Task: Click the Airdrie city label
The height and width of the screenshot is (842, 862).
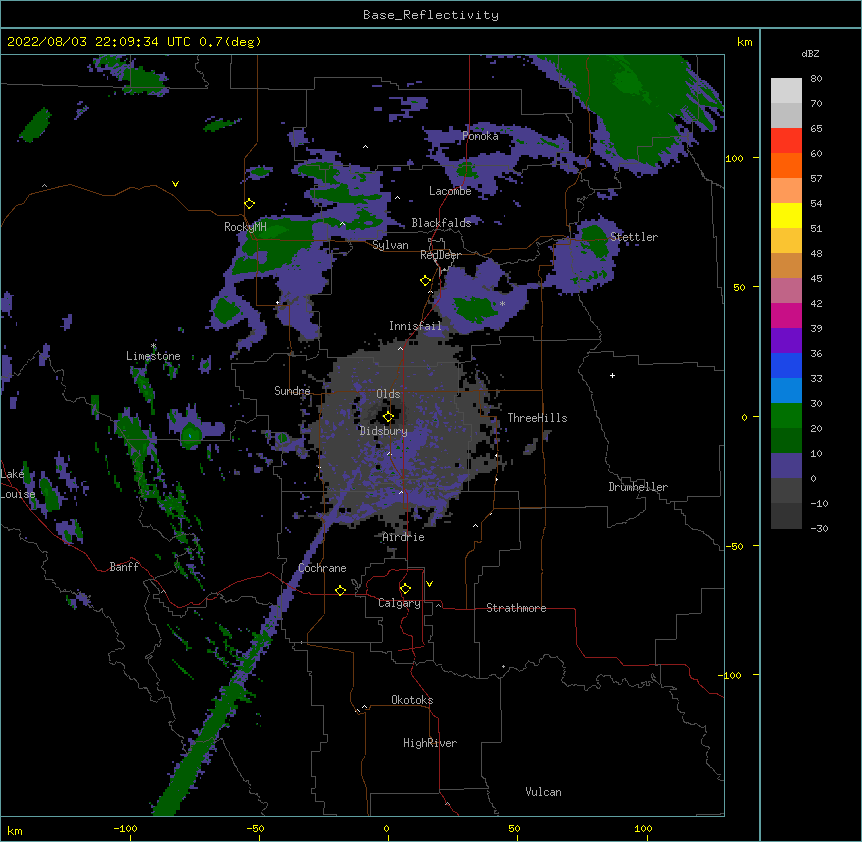Action: point(404,537)
